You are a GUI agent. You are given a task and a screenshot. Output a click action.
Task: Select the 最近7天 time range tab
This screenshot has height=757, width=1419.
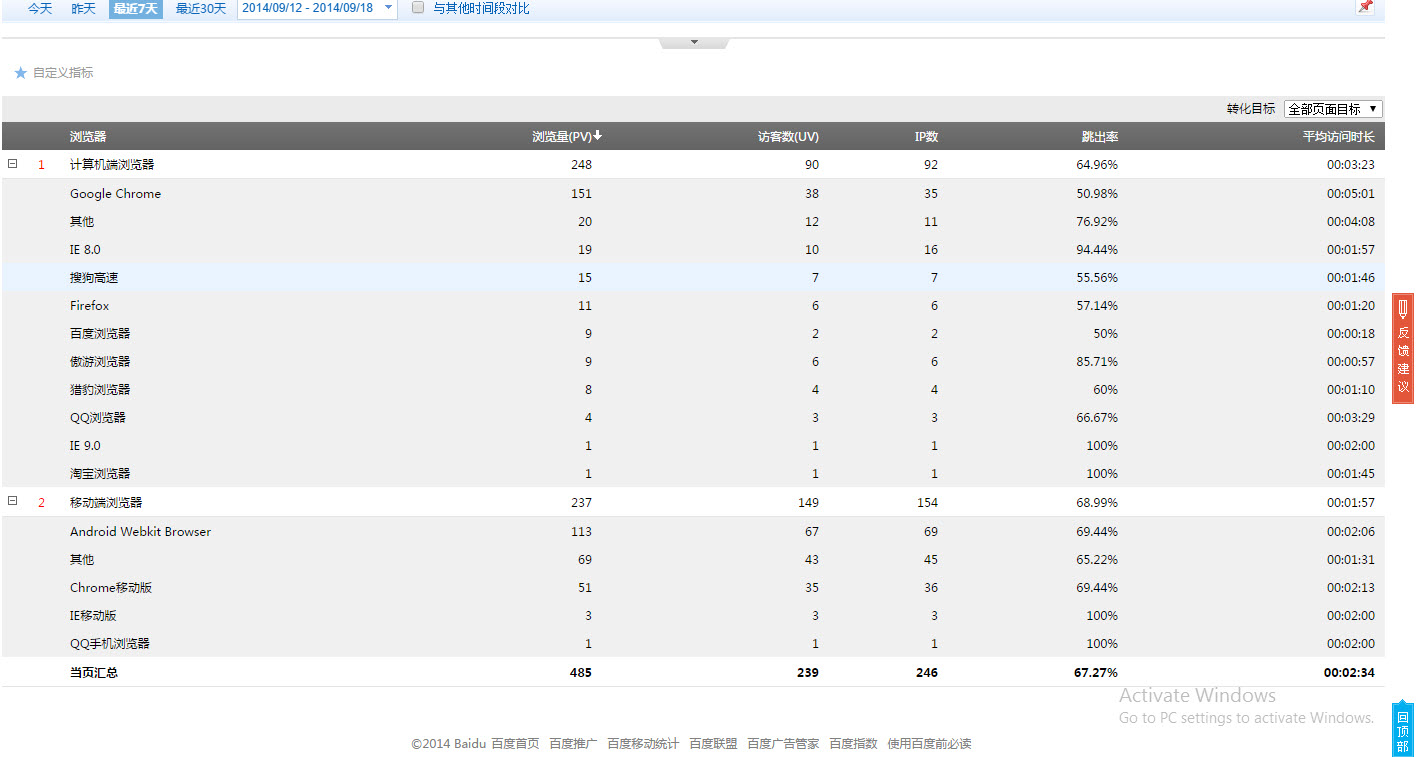(x=135, y=8)
